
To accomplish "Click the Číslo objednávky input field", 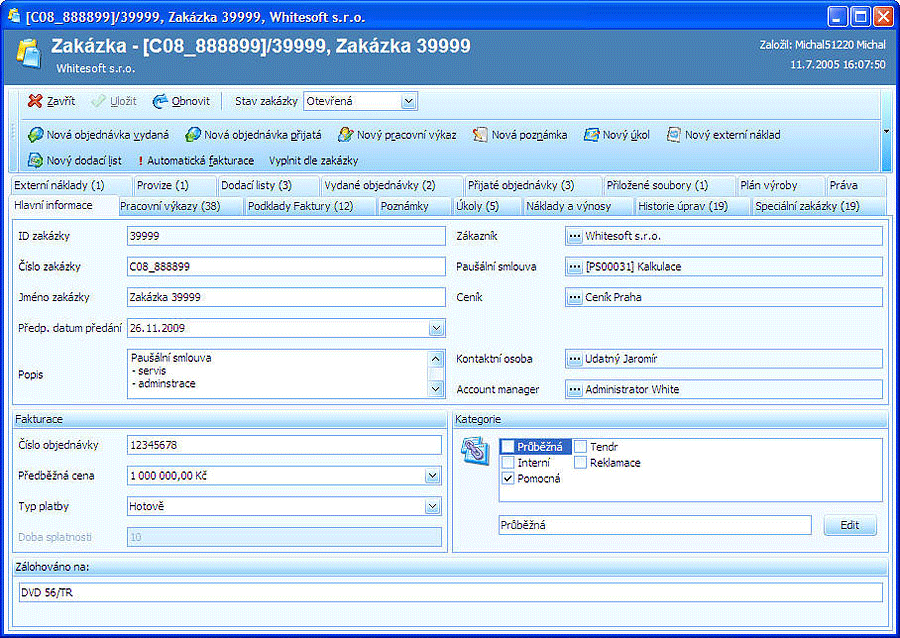I will point(284,445).
